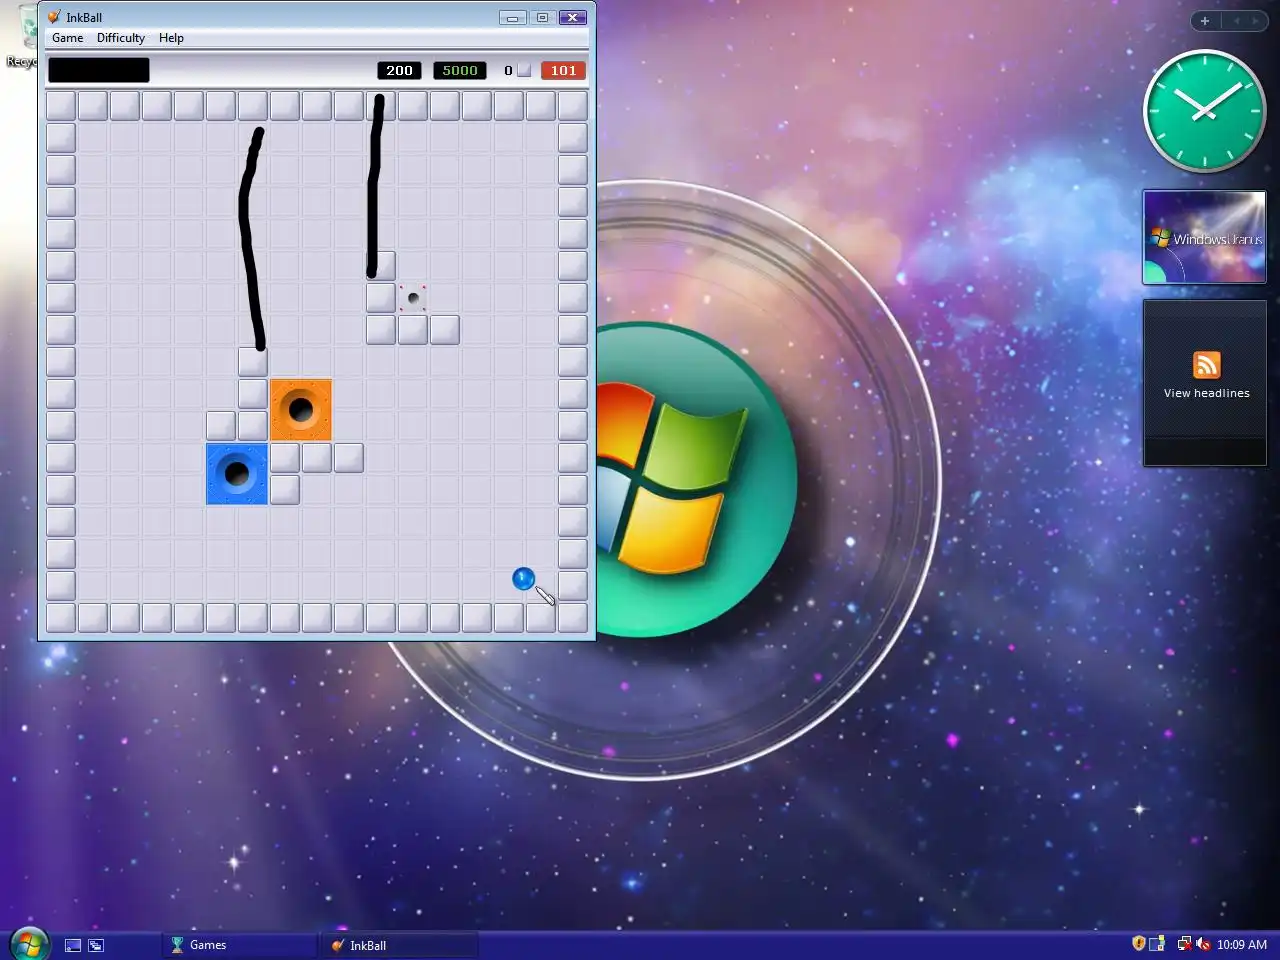Switch to the InkBall taskbar button
Screen dimensions: 1280x960
click(x=400, y=945)
